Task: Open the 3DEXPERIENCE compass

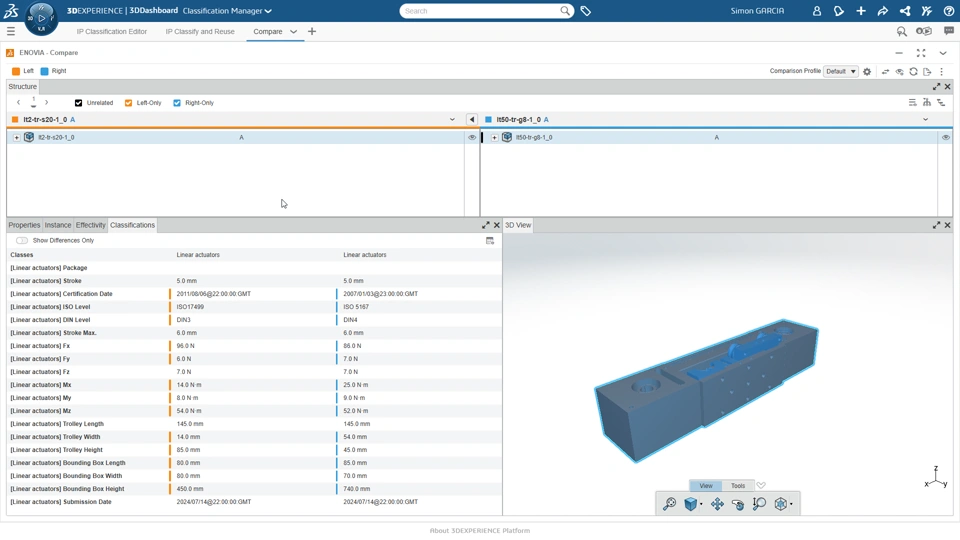Action: tap(41, 18)
